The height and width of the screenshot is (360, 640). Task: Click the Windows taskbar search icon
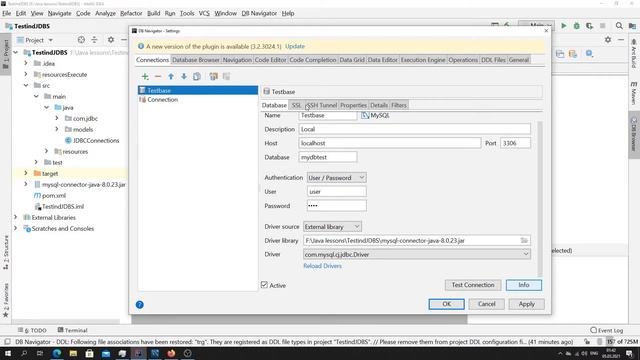(24, 353)
